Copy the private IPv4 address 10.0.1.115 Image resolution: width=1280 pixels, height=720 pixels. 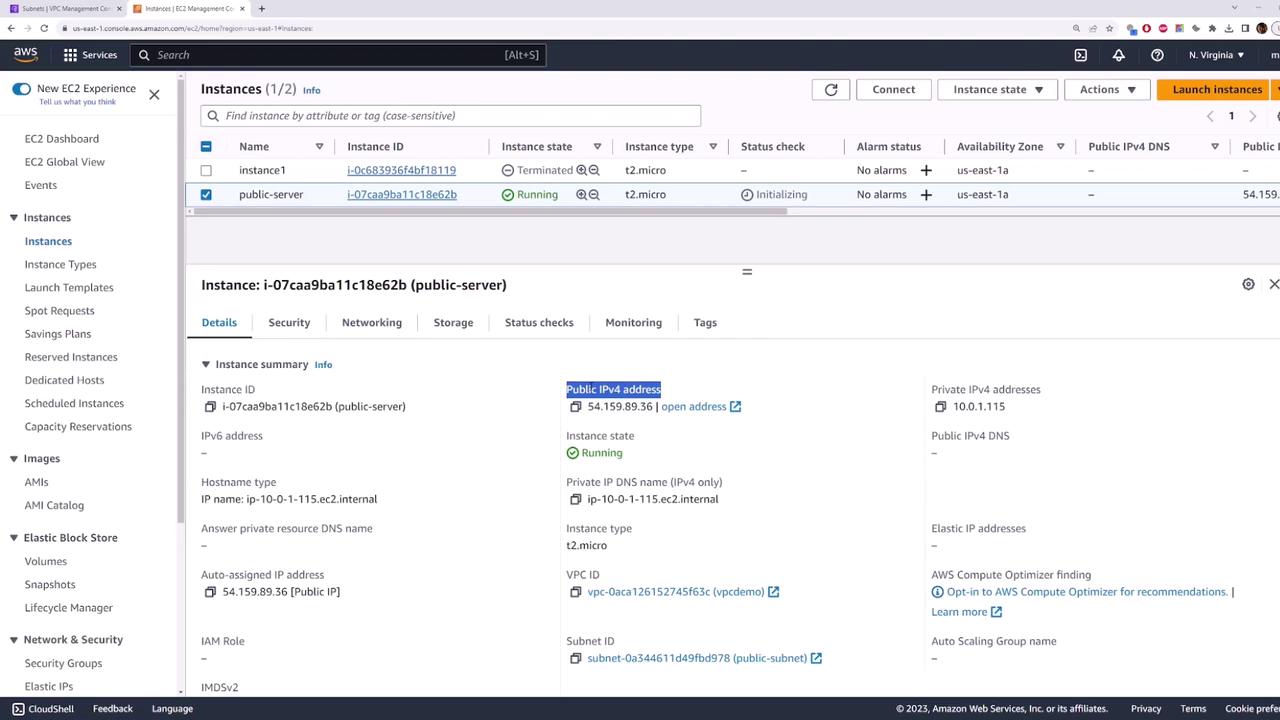click(x=940, y=407)
